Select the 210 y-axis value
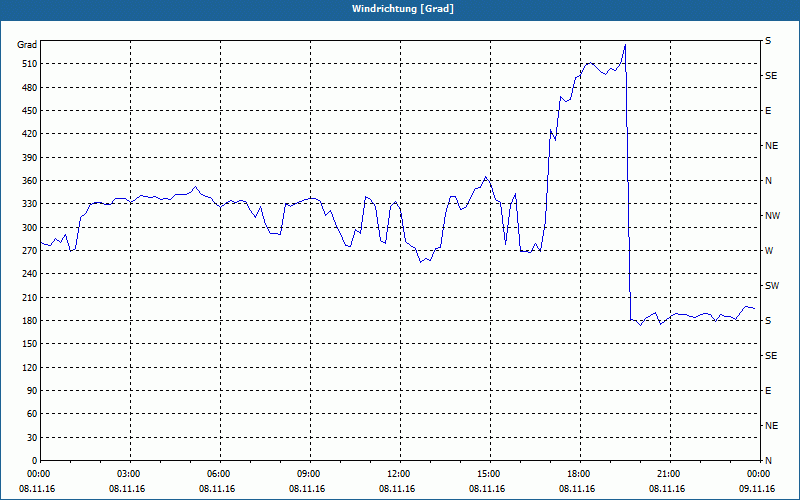 (x=30, y=297)
